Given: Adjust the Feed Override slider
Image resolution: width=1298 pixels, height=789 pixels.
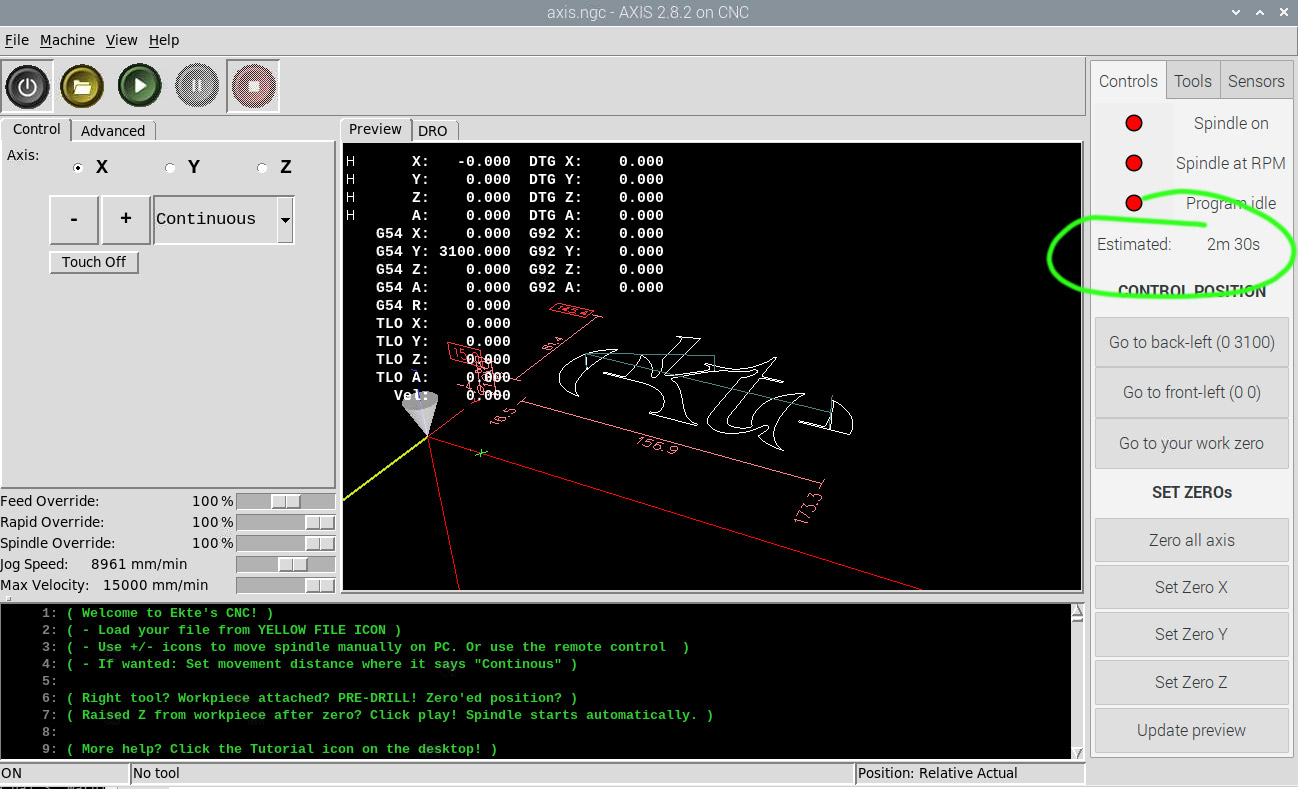Looking at the screenshot, I should pyautogui.click(x=286, y=501).
